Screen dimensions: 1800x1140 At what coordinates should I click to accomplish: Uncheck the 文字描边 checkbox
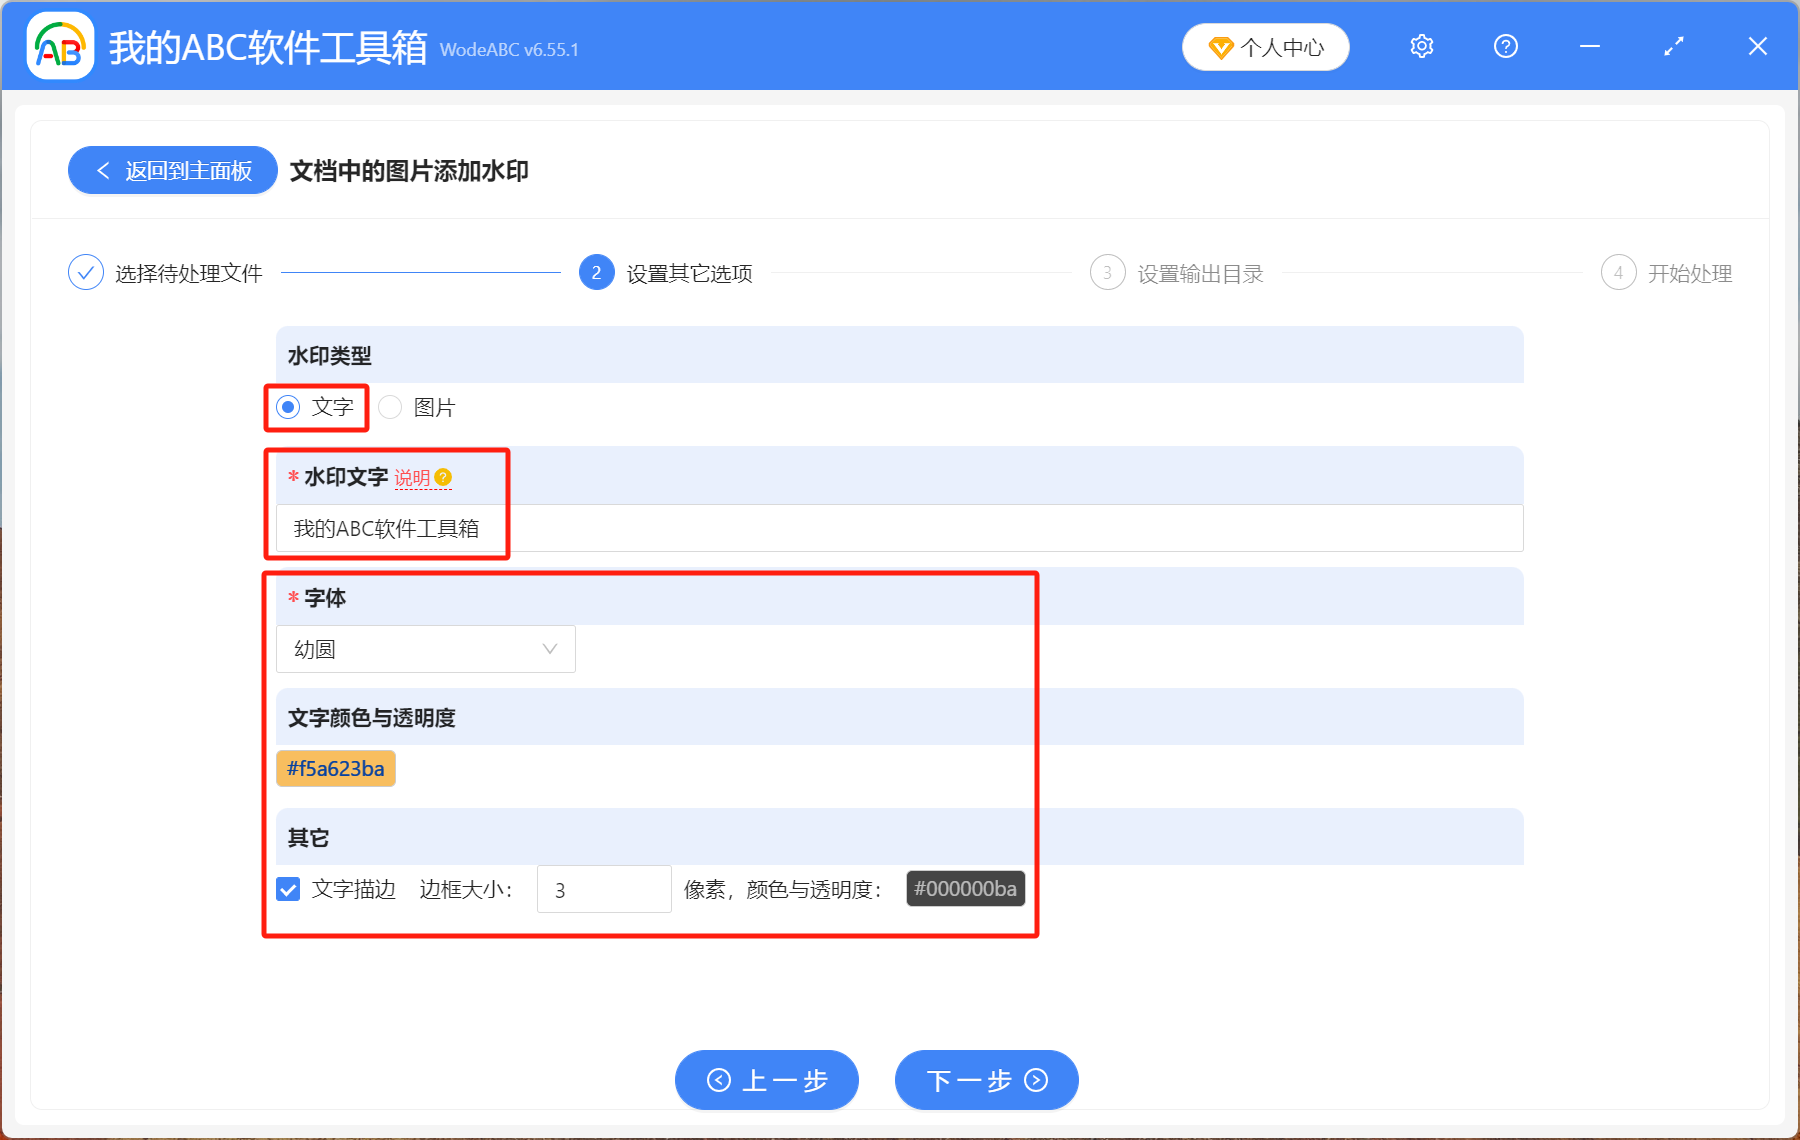[x=288, y=889]
